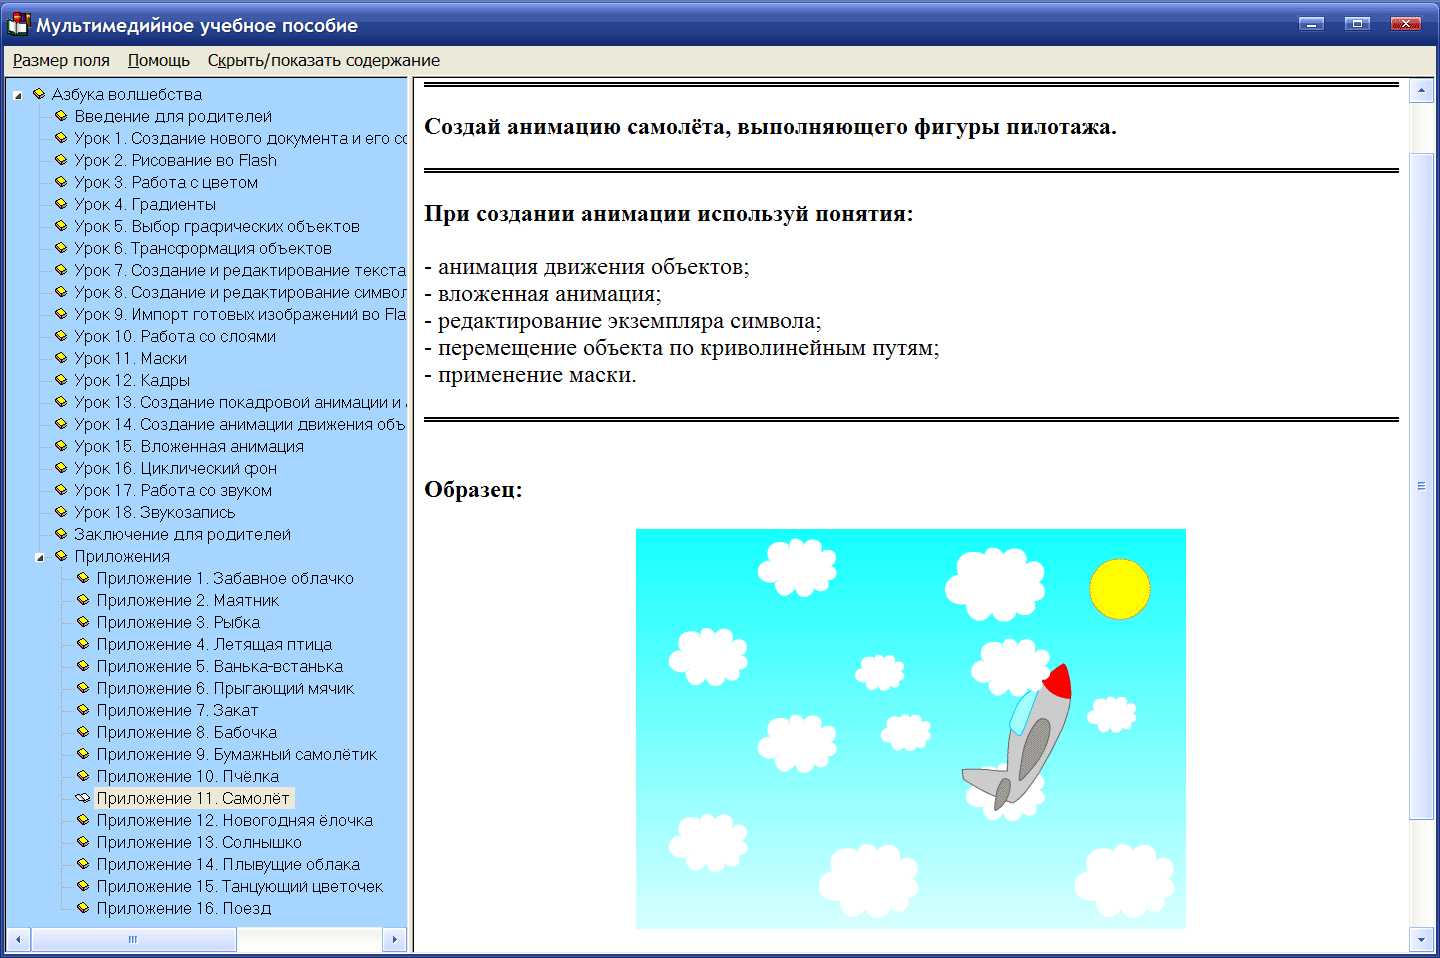Click the book icon next to Урок 2. Рисование во Flash
Image resolution: width=1440 pixels, height=958 pixels.
tap(60, 160)
